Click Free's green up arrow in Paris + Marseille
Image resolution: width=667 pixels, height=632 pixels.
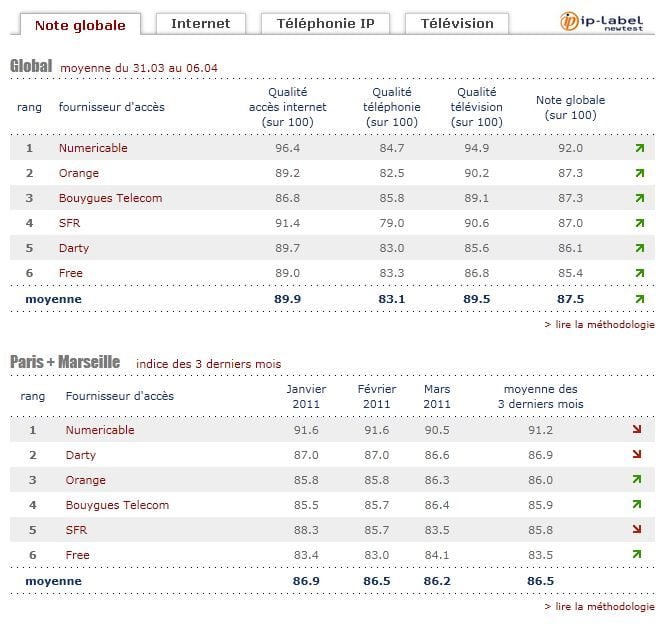pos(638,555)
